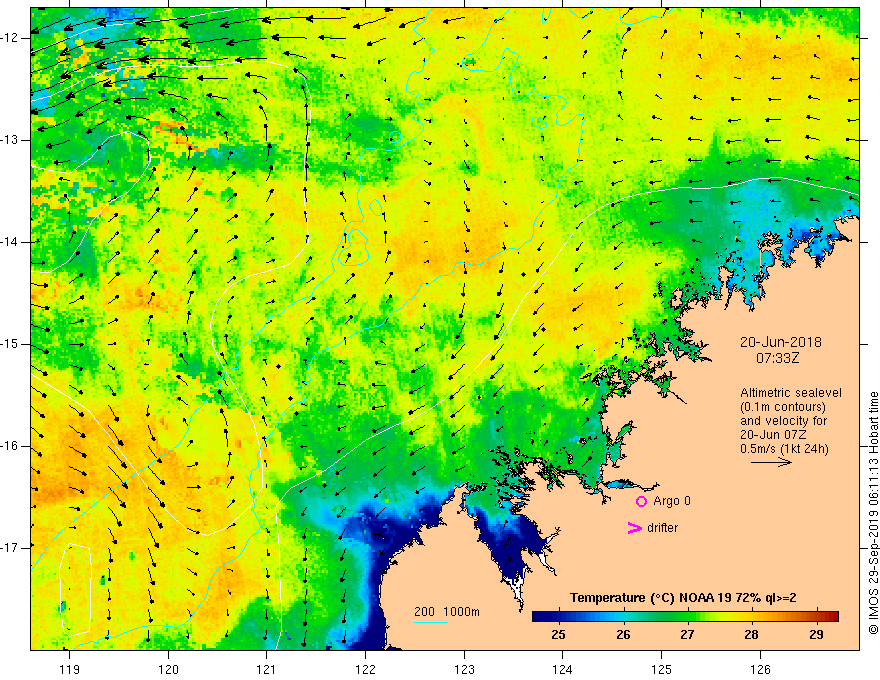Screen dimensions: 880x680
Task: Click latitude axis label -17
Action: click(x=10, y=548)
